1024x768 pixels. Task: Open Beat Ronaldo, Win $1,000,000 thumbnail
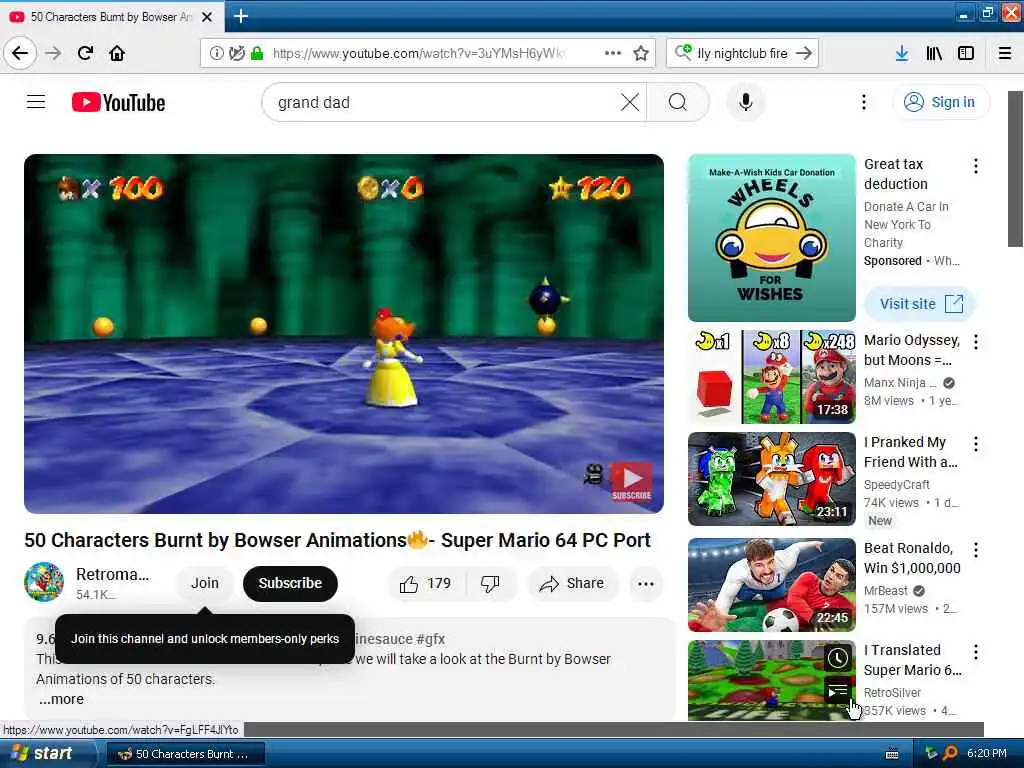pyautogui.click(x=771, y=584)
